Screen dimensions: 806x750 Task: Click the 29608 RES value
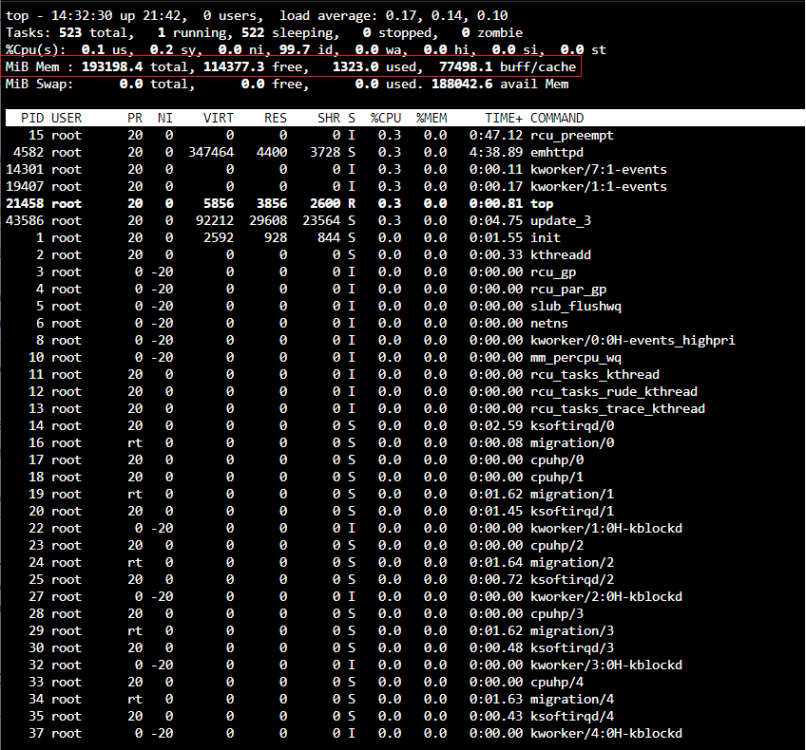click(268, 221)
